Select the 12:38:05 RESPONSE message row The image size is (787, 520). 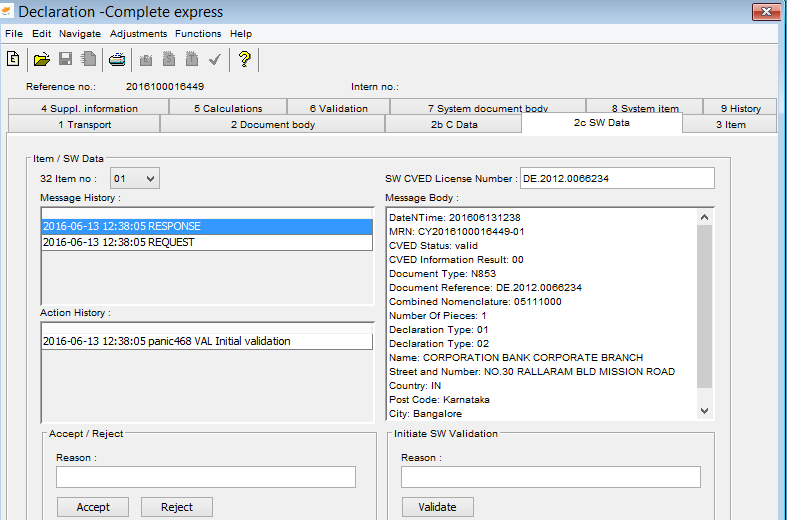coord(207,226)
